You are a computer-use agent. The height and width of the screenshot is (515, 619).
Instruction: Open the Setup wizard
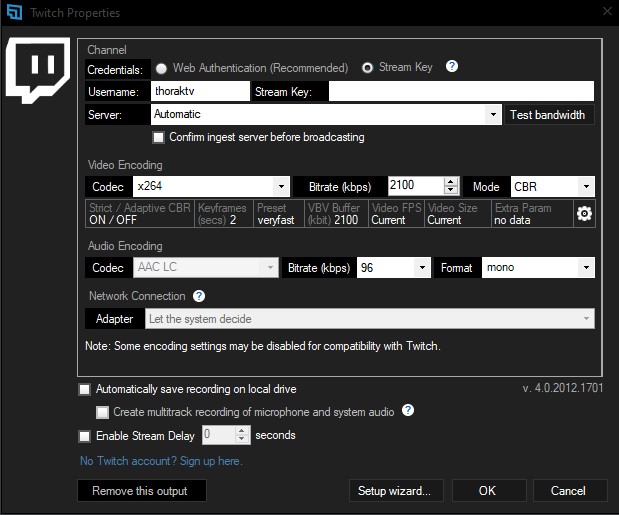(394, 491)
